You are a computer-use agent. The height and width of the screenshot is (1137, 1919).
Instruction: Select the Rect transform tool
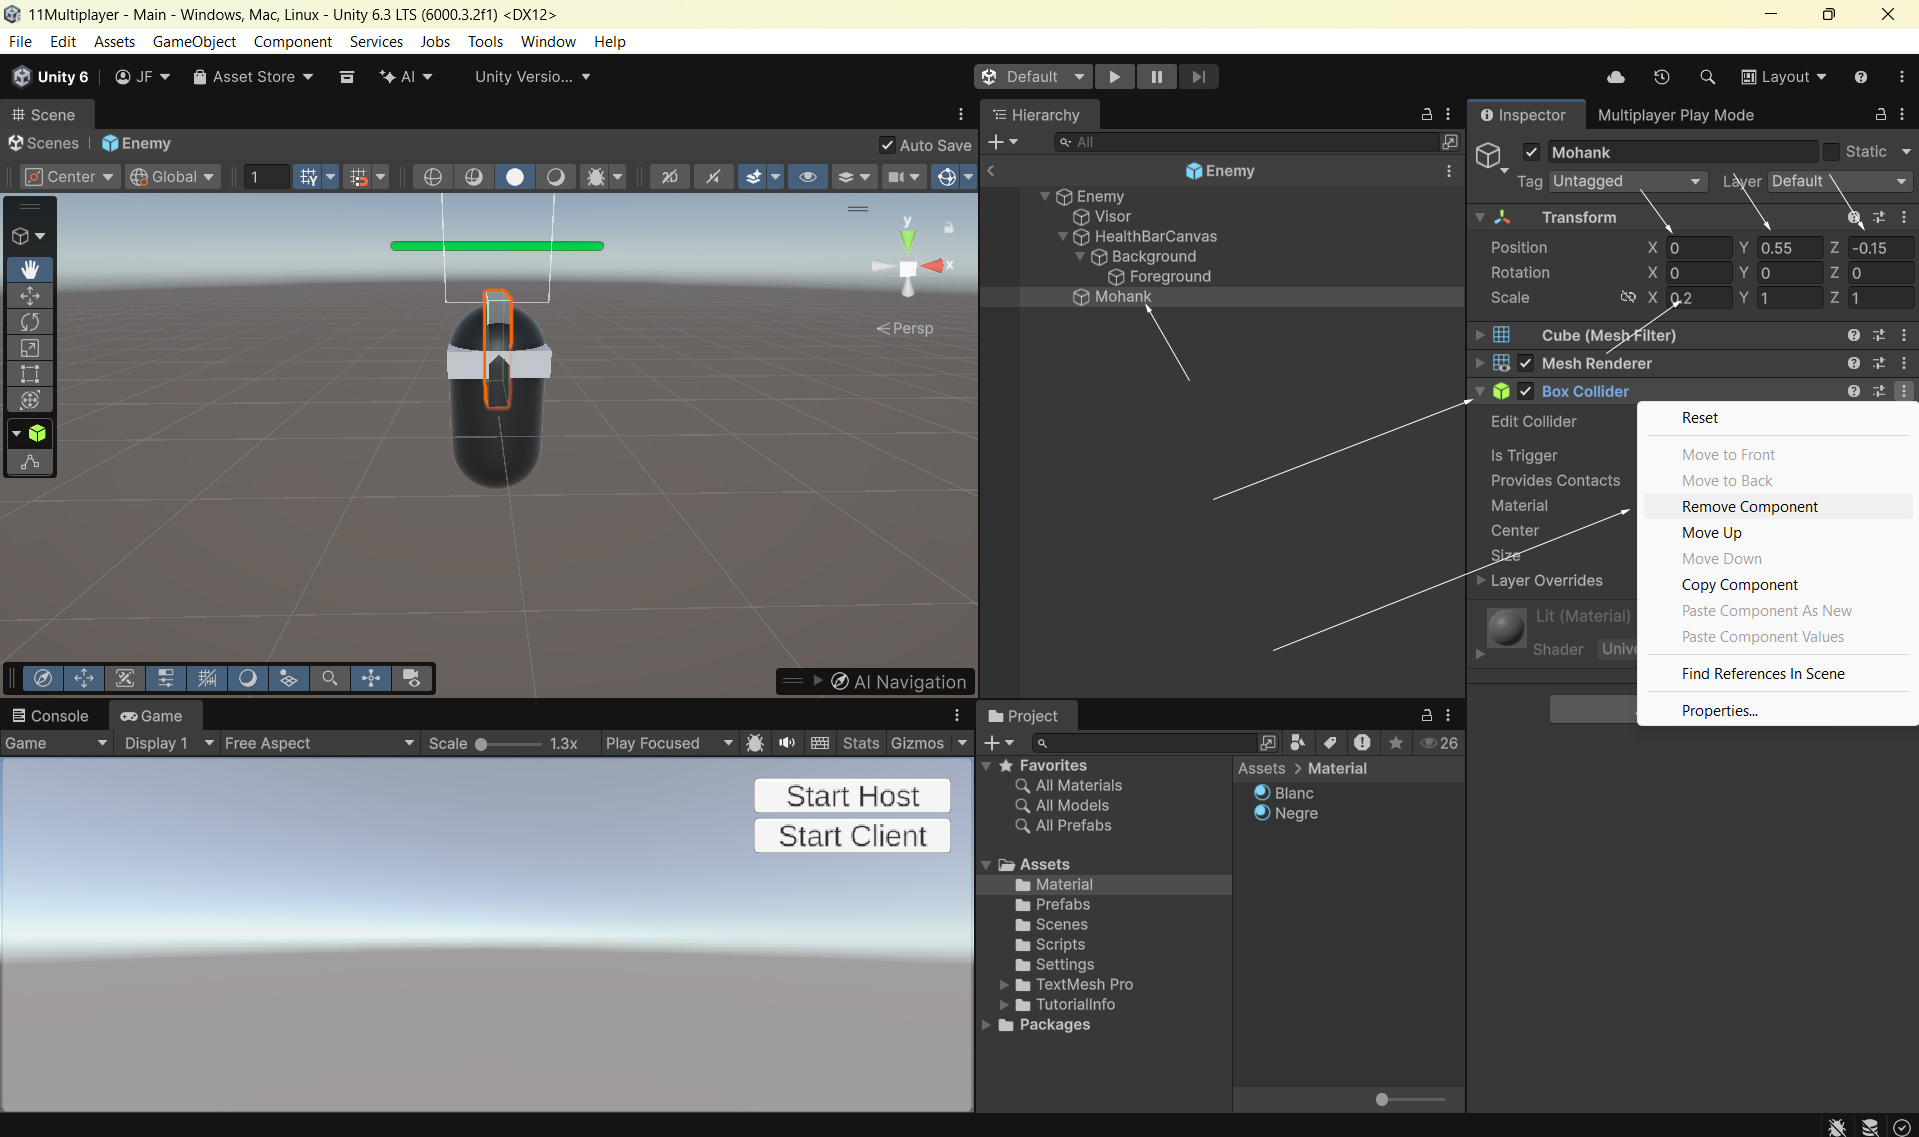tap(30, 374)
